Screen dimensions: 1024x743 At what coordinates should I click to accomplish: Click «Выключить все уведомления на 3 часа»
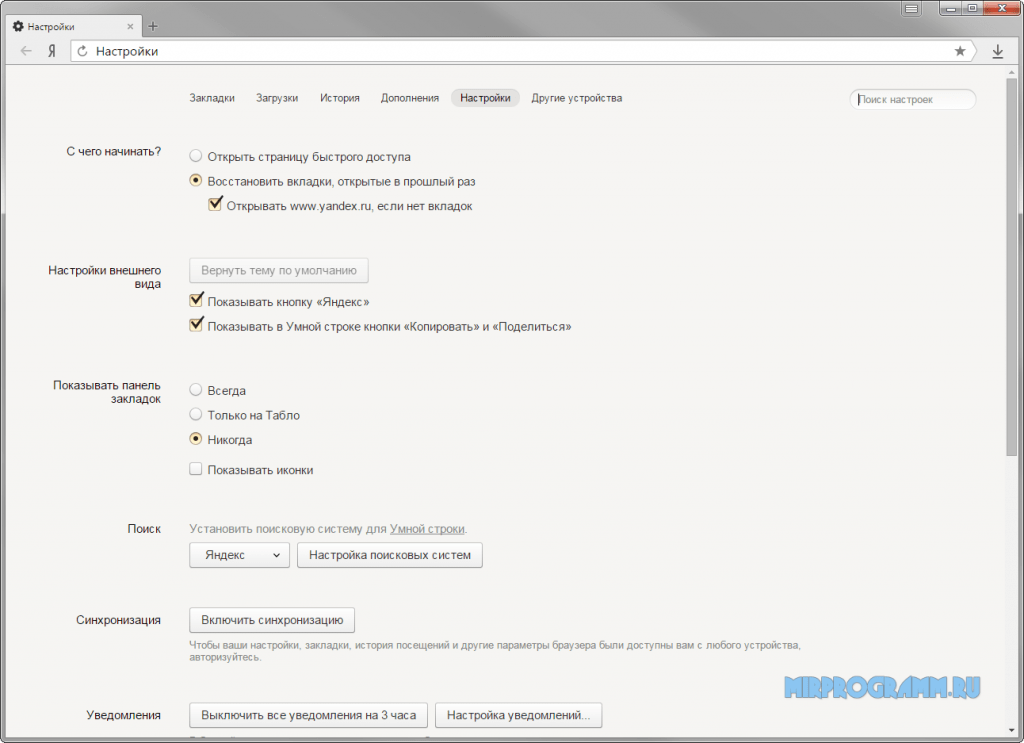[308, 715]
